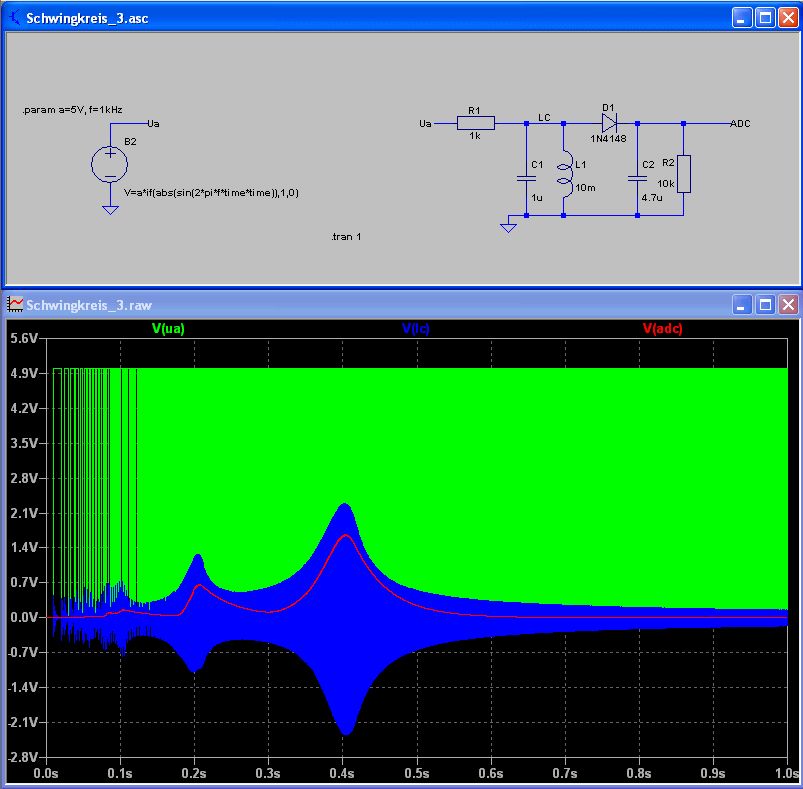Click the R2 resistor symbol
Screen dimensions: 803x789
(x=683, y=173)
